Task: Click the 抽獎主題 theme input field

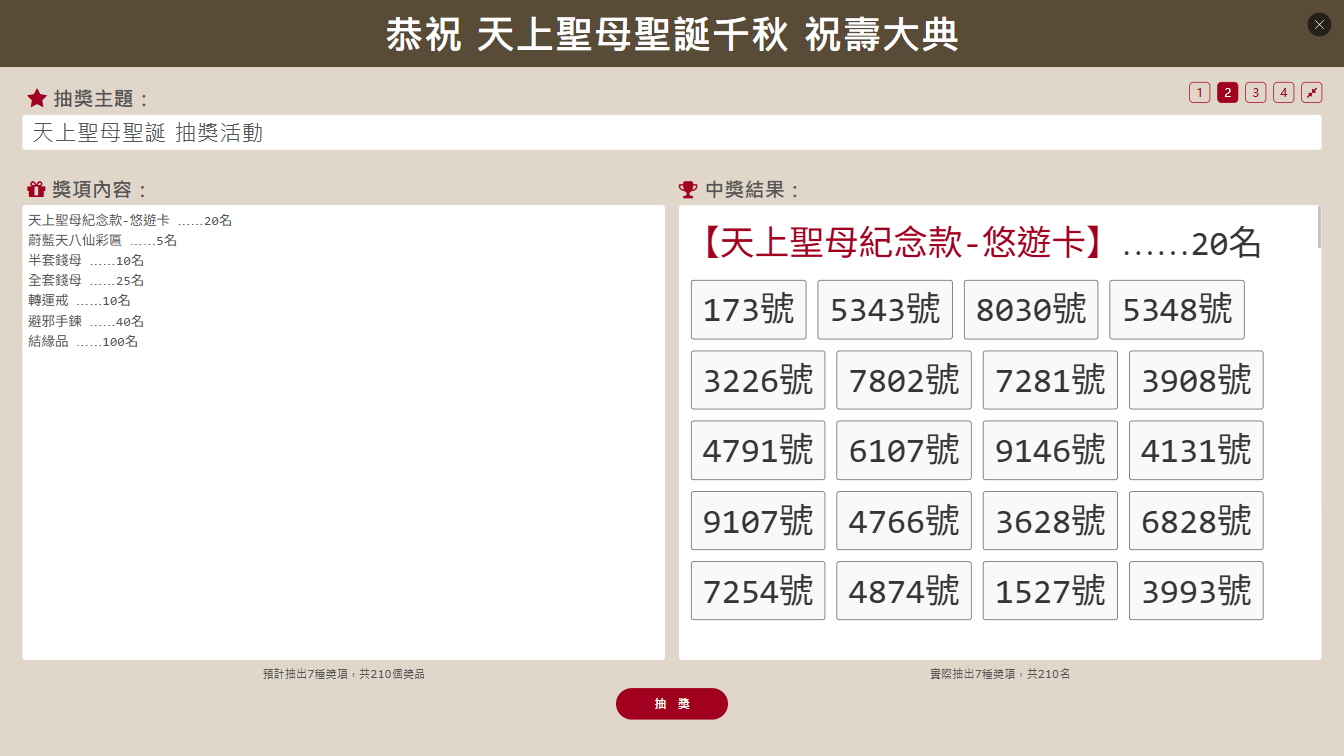Action: (x=672, y=132)
